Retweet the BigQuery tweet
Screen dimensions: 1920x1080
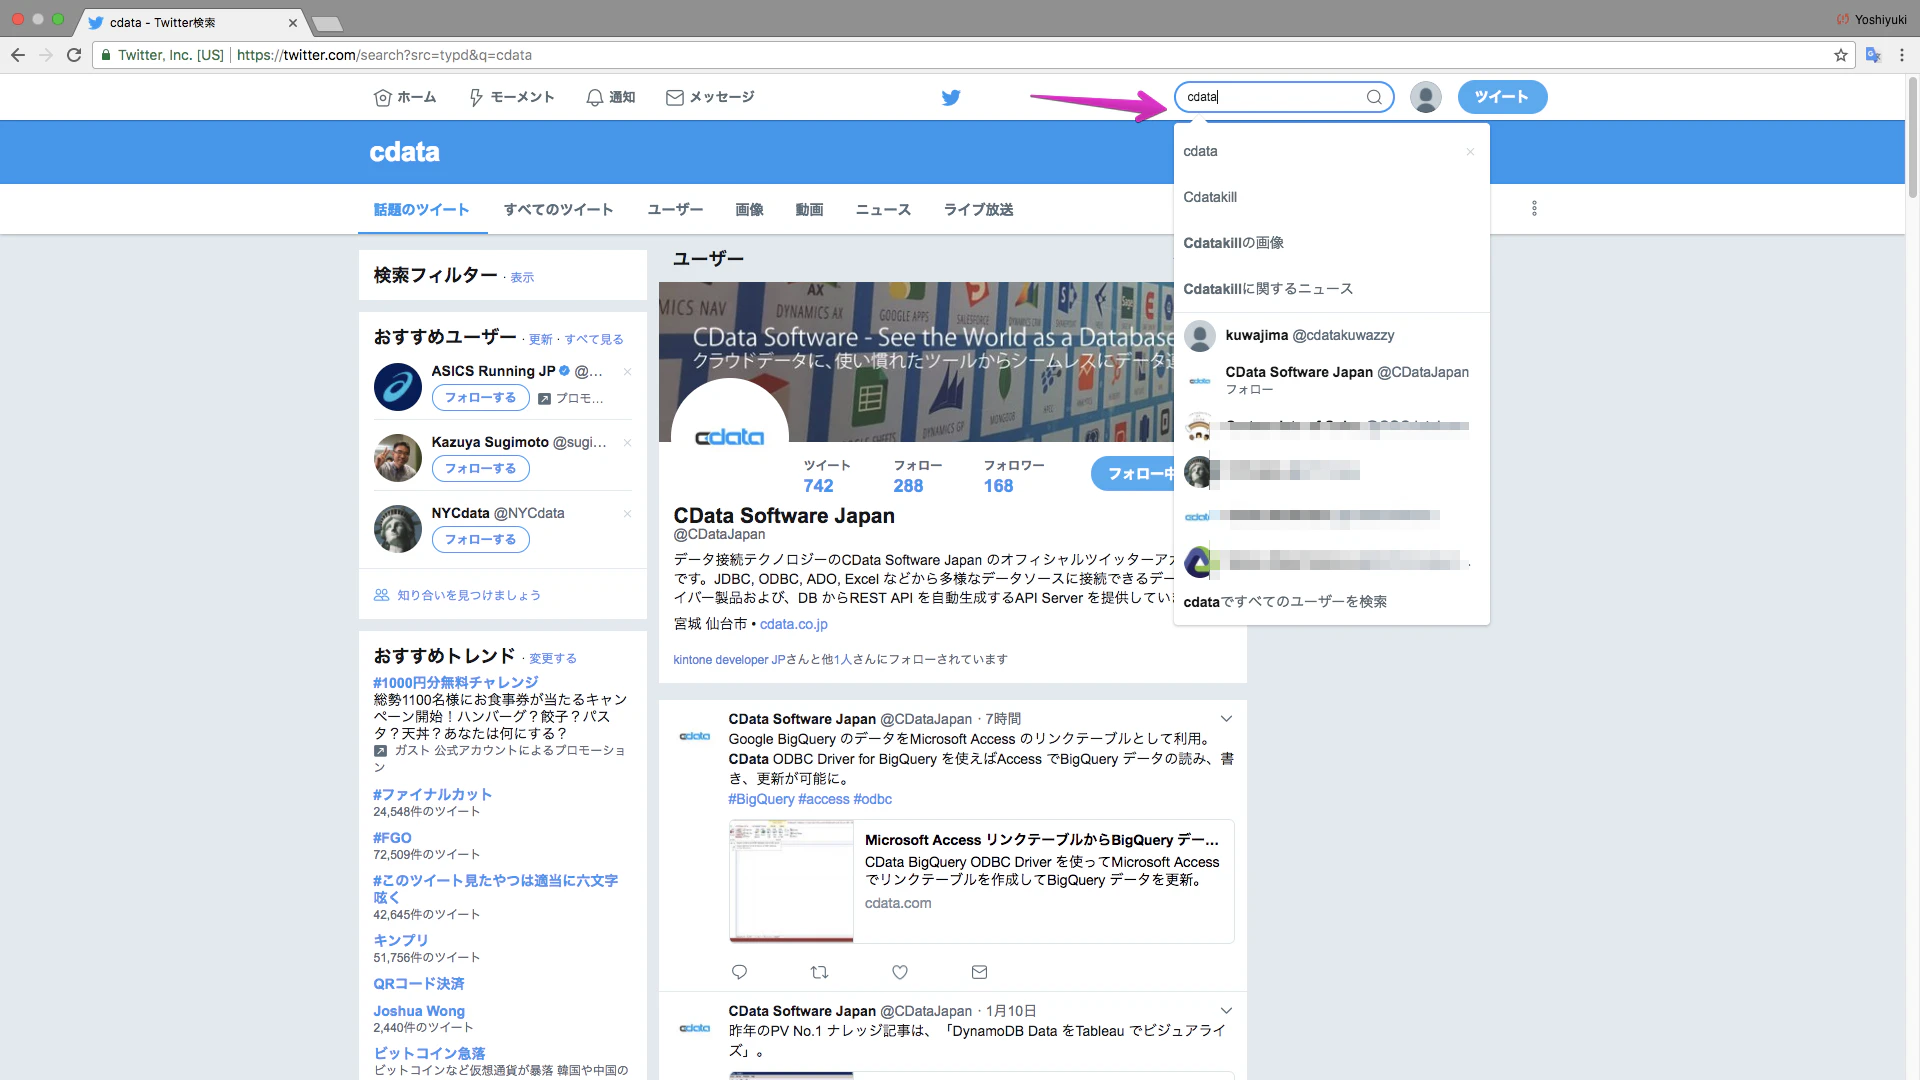click(819, 972)
